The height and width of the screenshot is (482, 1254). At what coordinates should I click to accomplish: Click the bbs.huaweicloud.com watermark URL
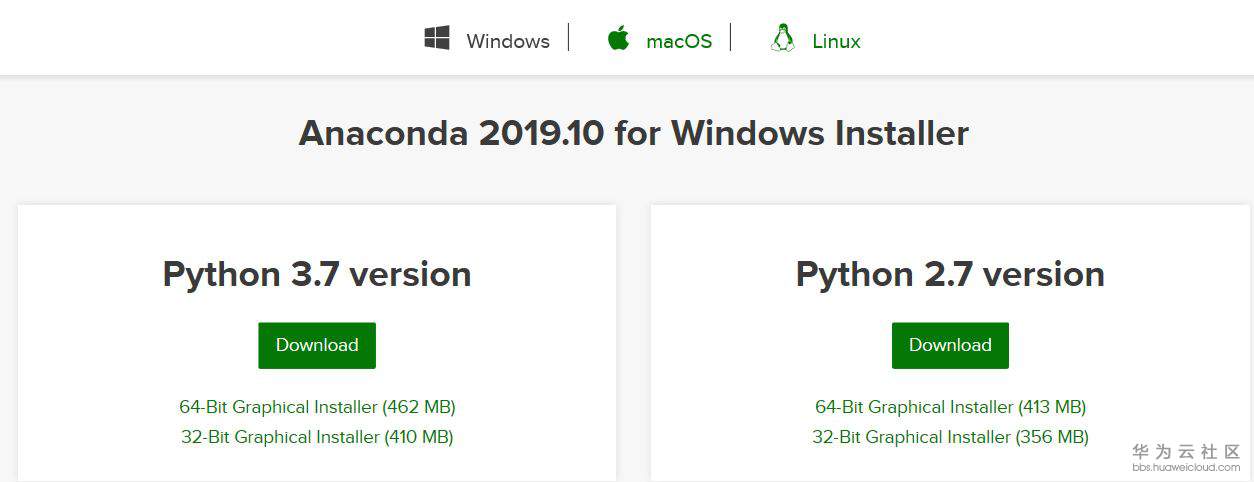coord(1186,467)
